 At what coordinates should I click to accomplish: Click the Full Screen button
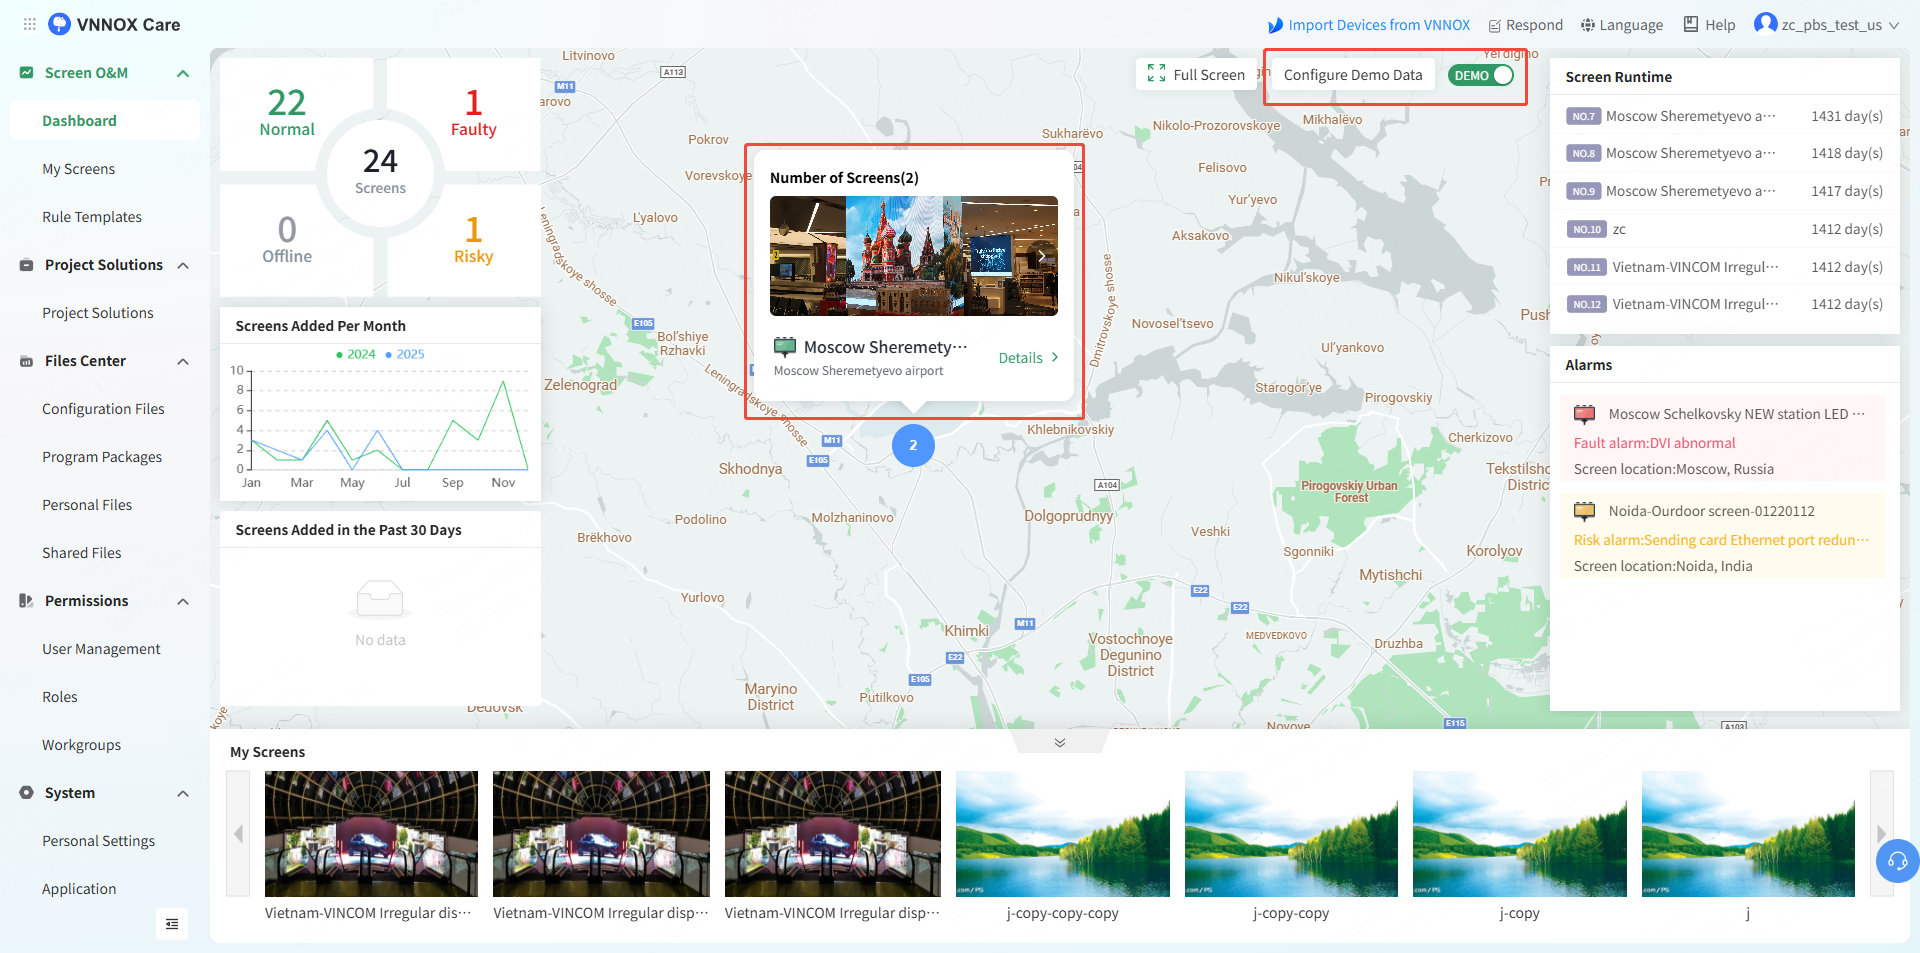coord(1196,75)
